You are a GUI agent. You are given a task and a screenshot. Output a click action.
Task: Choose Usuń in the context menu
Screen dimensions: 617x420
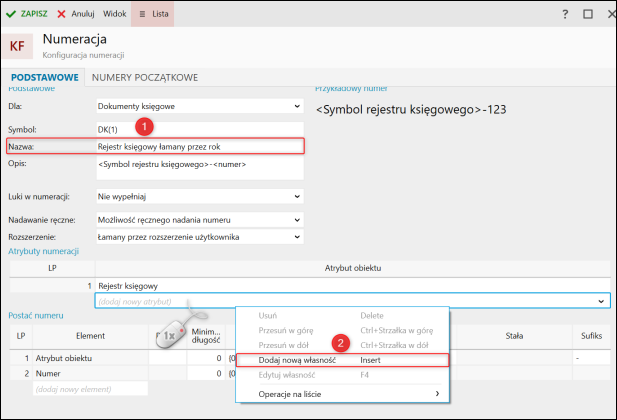click(342, 316)
